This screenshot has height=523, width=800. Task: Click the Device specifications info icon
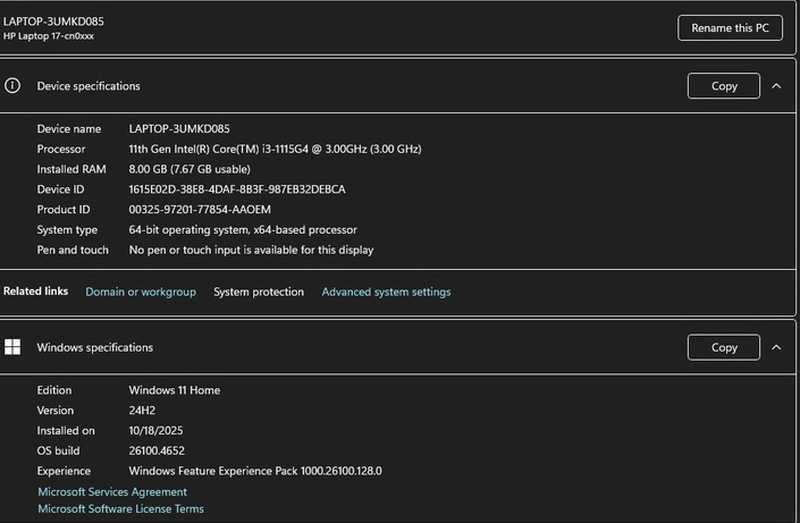click(12, 86)
